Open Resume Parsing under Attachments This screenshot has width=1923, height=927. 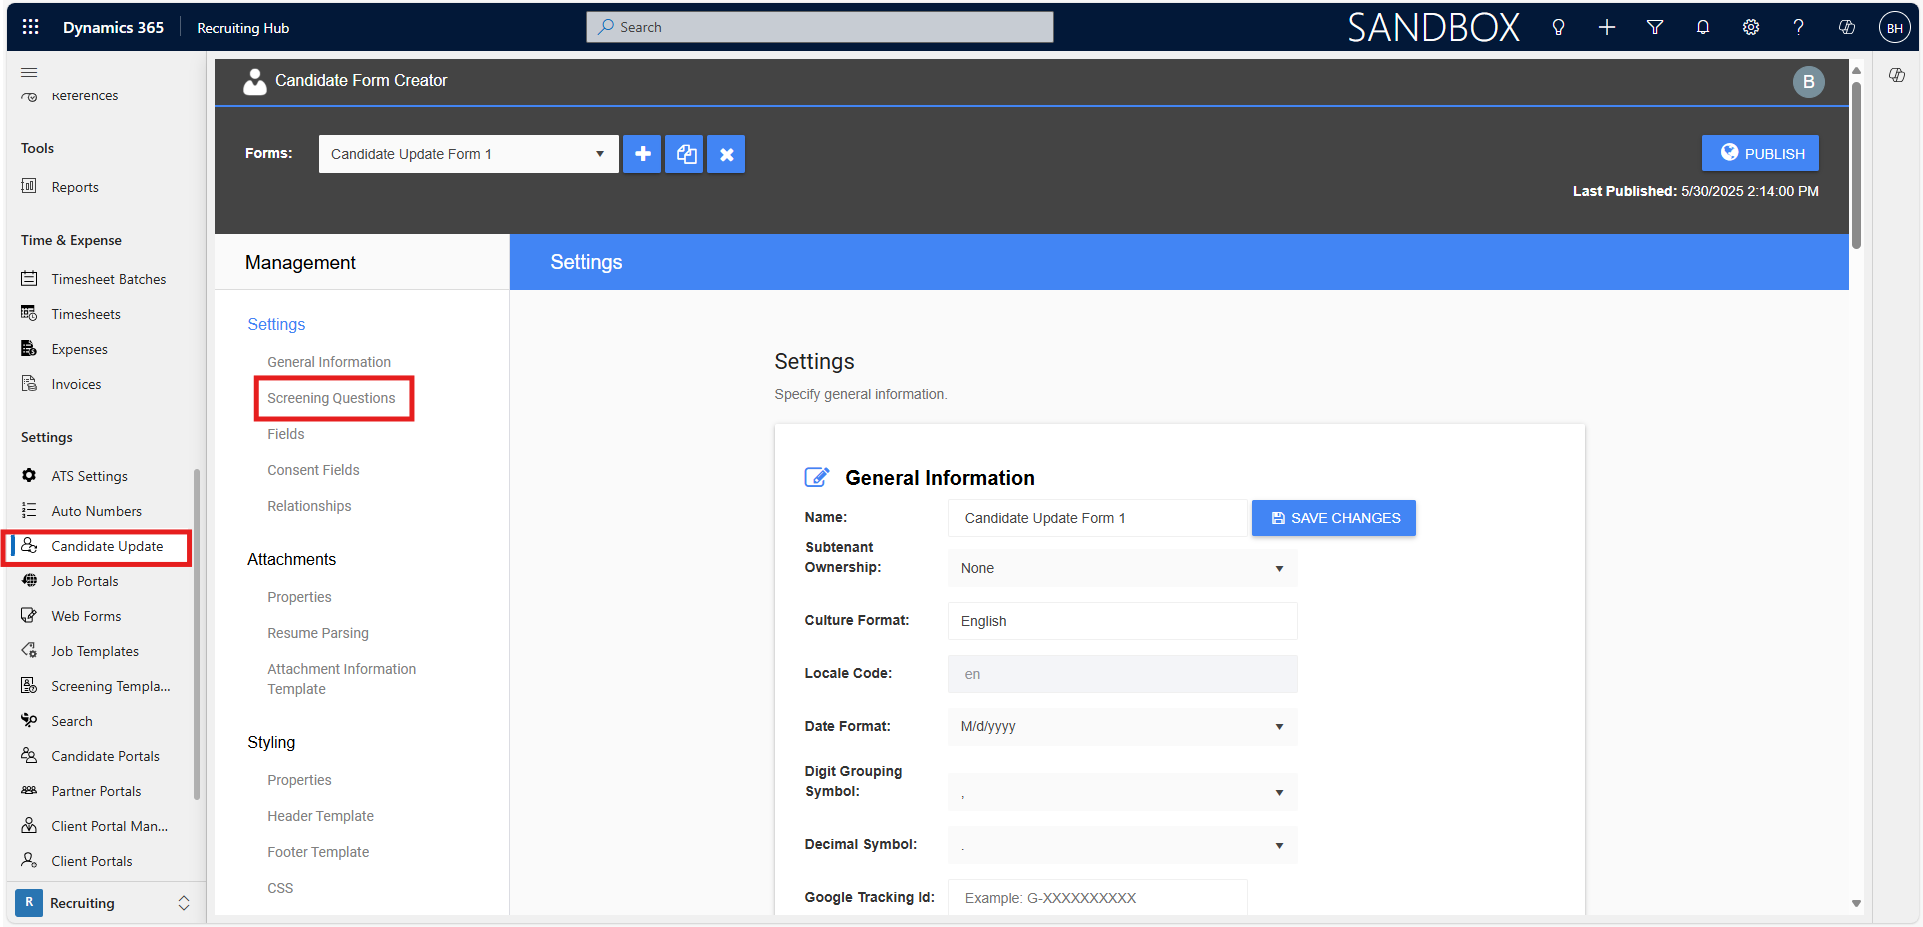pos(318,633)
